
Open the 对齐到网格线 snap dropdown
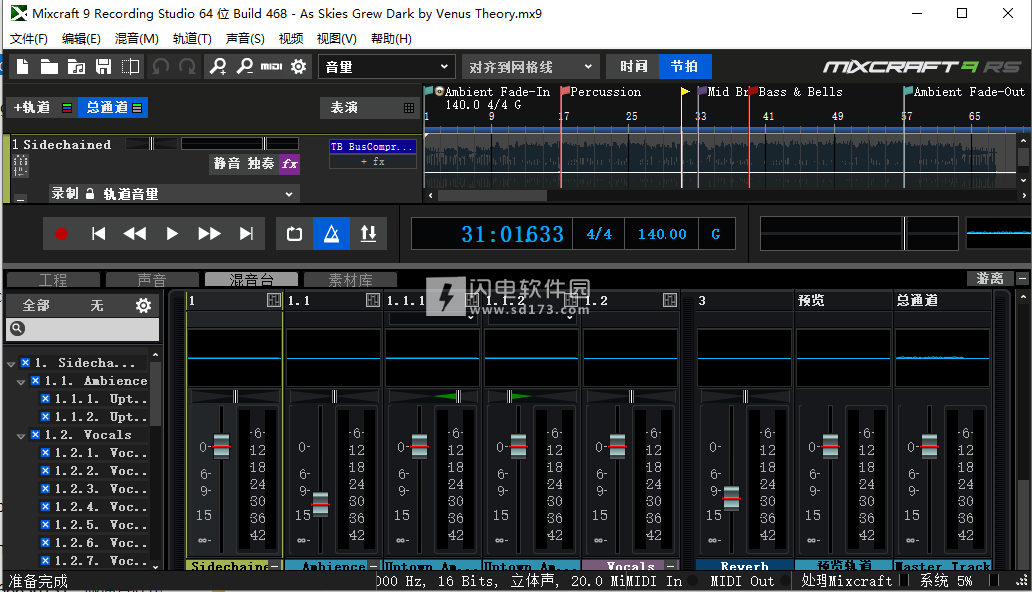(x=530, y=67)
